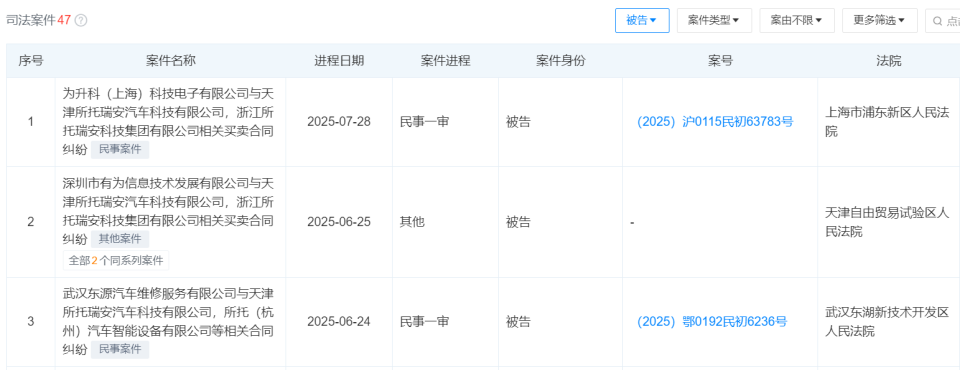Click the 被告 identity cell in row 2
Image resolution: width=960 pixels, height=370 pixels.
(518, 222)
